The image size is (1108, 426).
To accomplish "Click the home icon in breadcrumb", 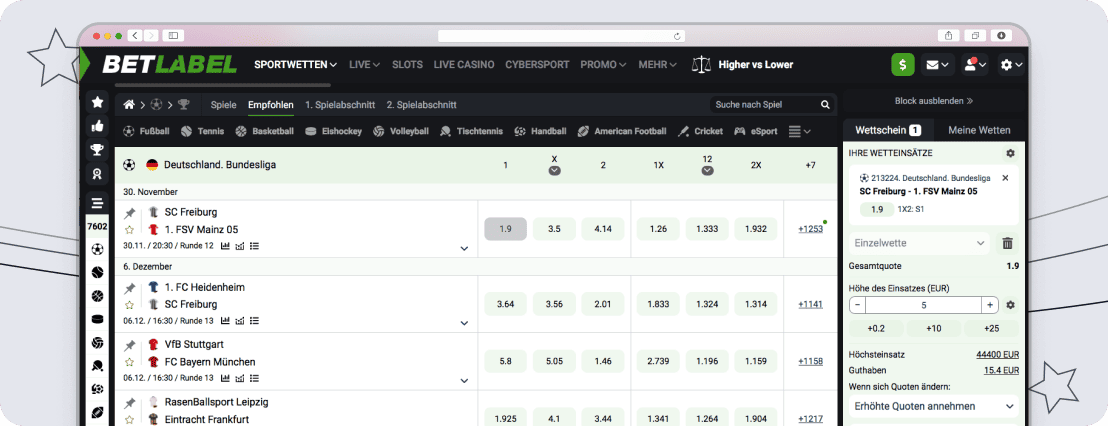I will [129, 104].
